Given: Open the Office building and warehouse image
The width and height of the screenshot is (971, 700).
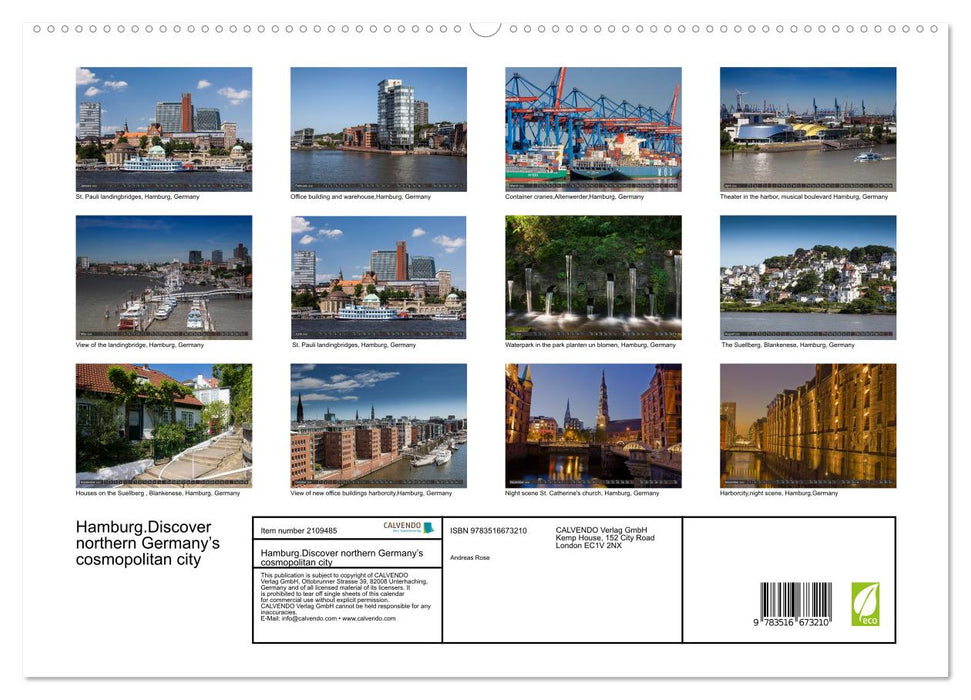Looking at the screenshot, I should (x=378, y=128).
